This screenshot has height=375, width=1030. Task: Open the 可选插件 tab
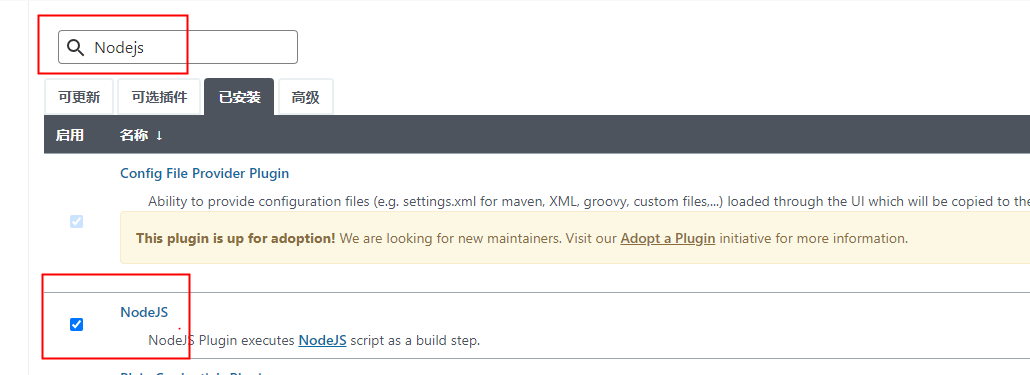tap(159, 97)
